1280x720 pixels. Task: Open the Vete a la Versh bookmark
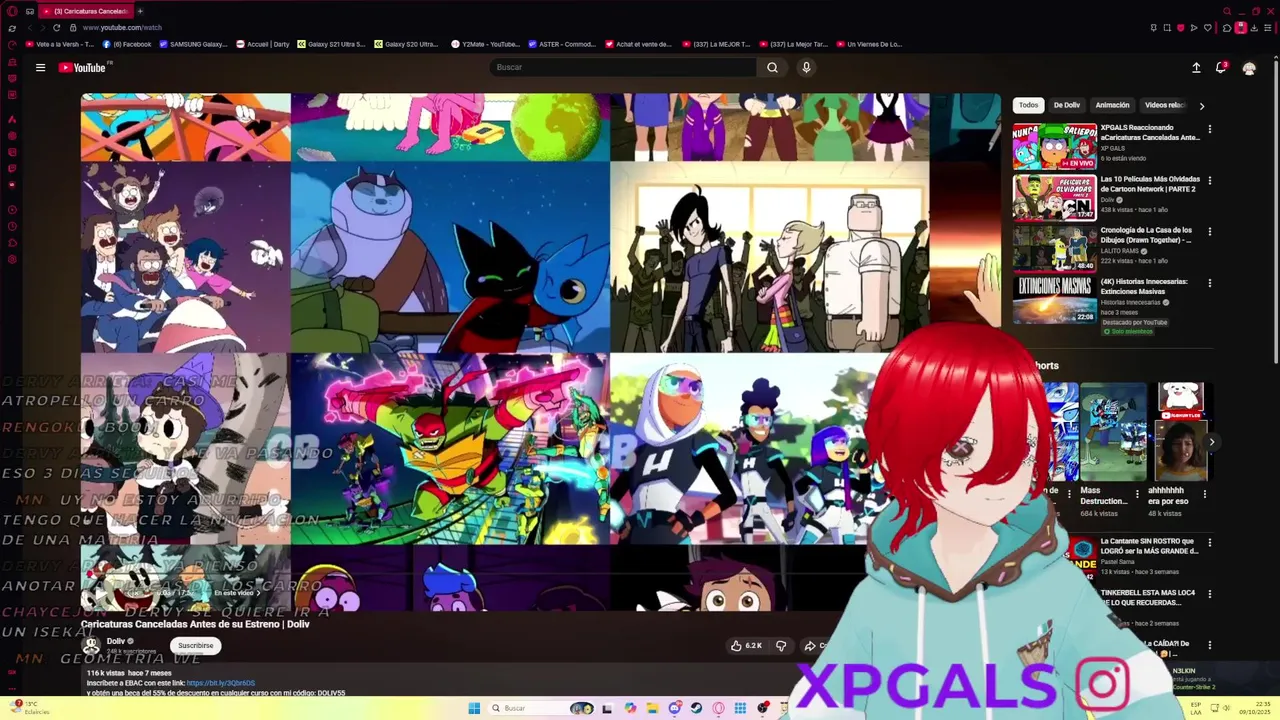[60, 44]
